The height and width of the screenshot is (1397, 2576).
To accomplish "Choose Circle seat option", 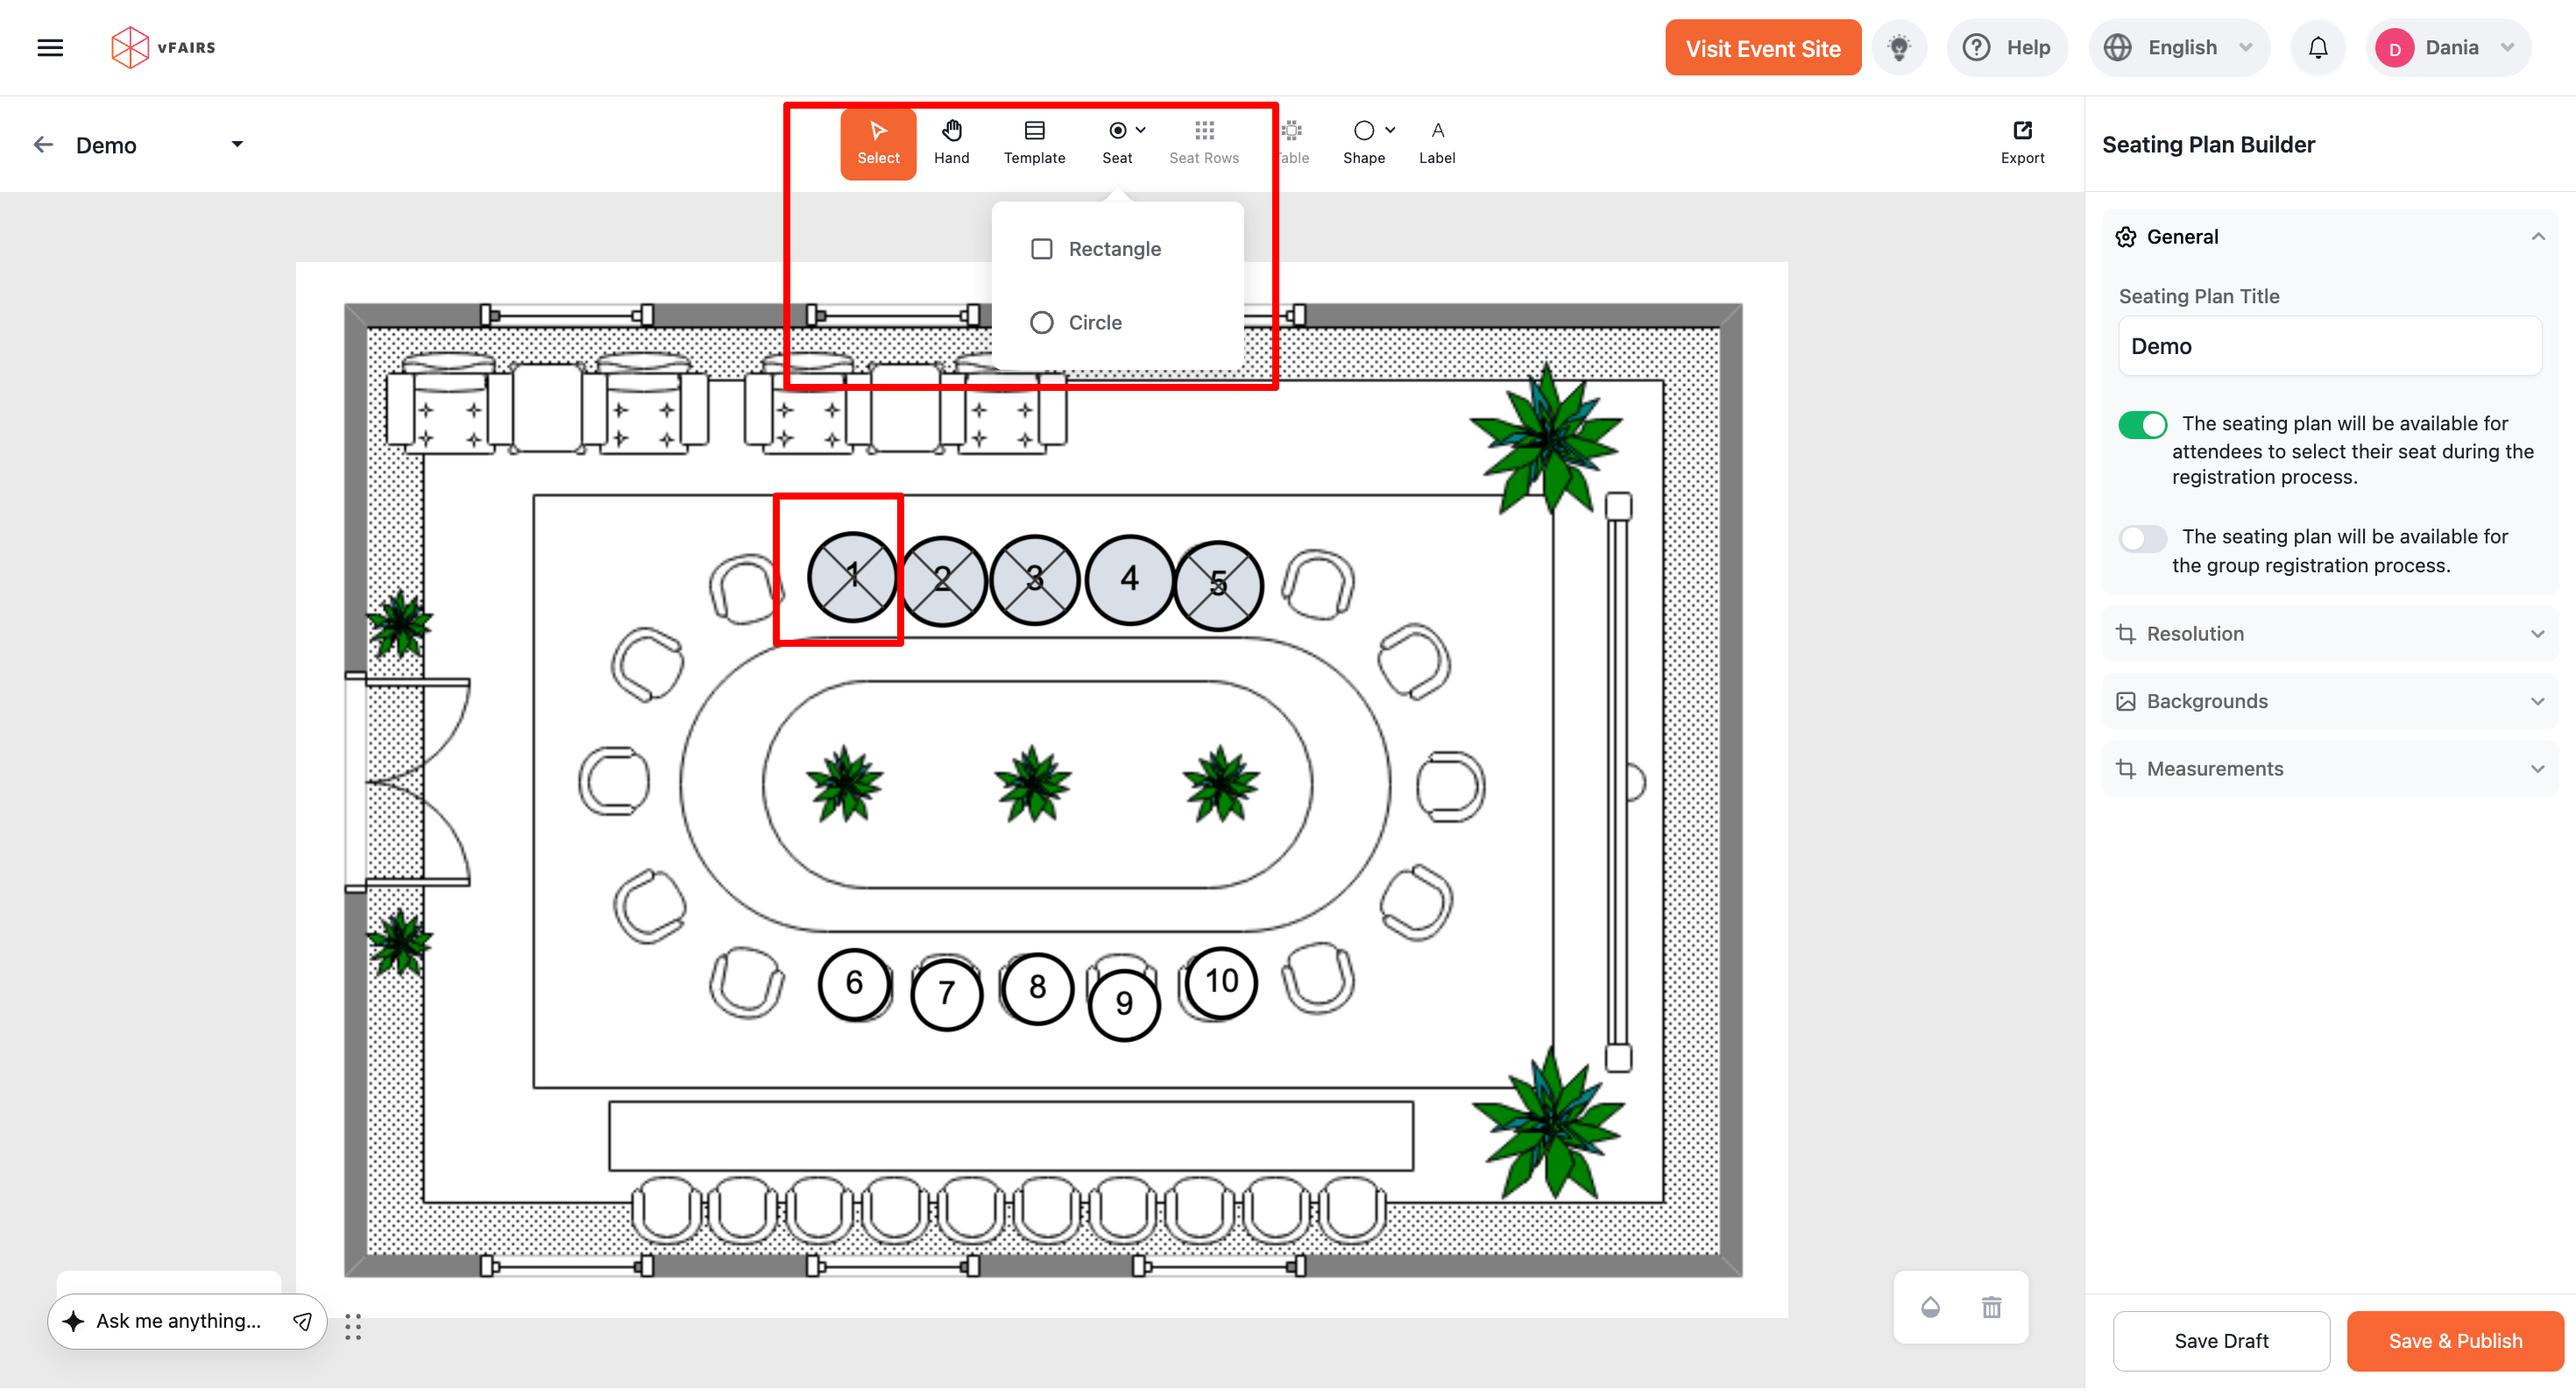I will [1094, 322].
